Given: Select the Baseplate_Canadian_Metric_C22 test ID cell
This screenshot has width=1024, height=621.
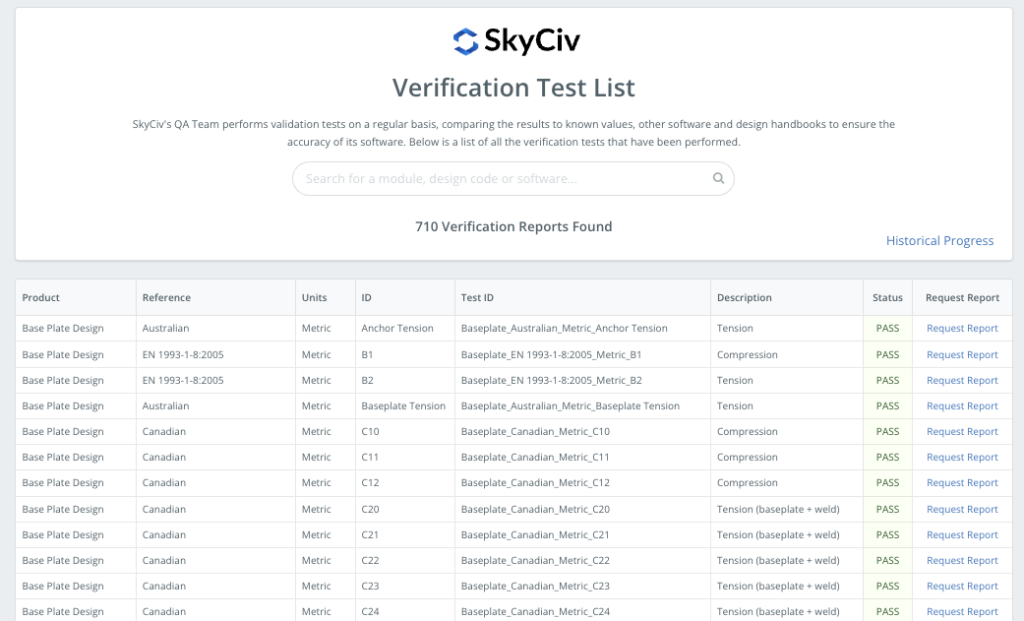Looking at the screenshot, I should 535,561.
